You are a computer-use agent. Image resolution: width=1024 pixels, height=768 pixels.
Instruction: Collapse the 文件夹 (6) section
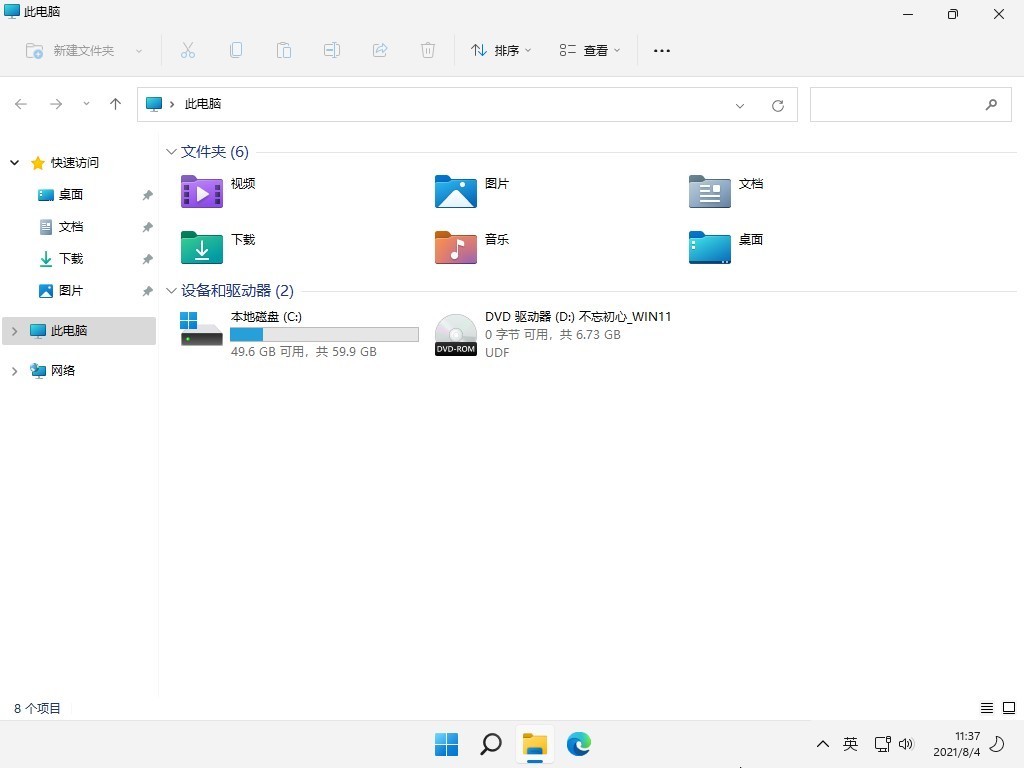(x=171, y=151)
